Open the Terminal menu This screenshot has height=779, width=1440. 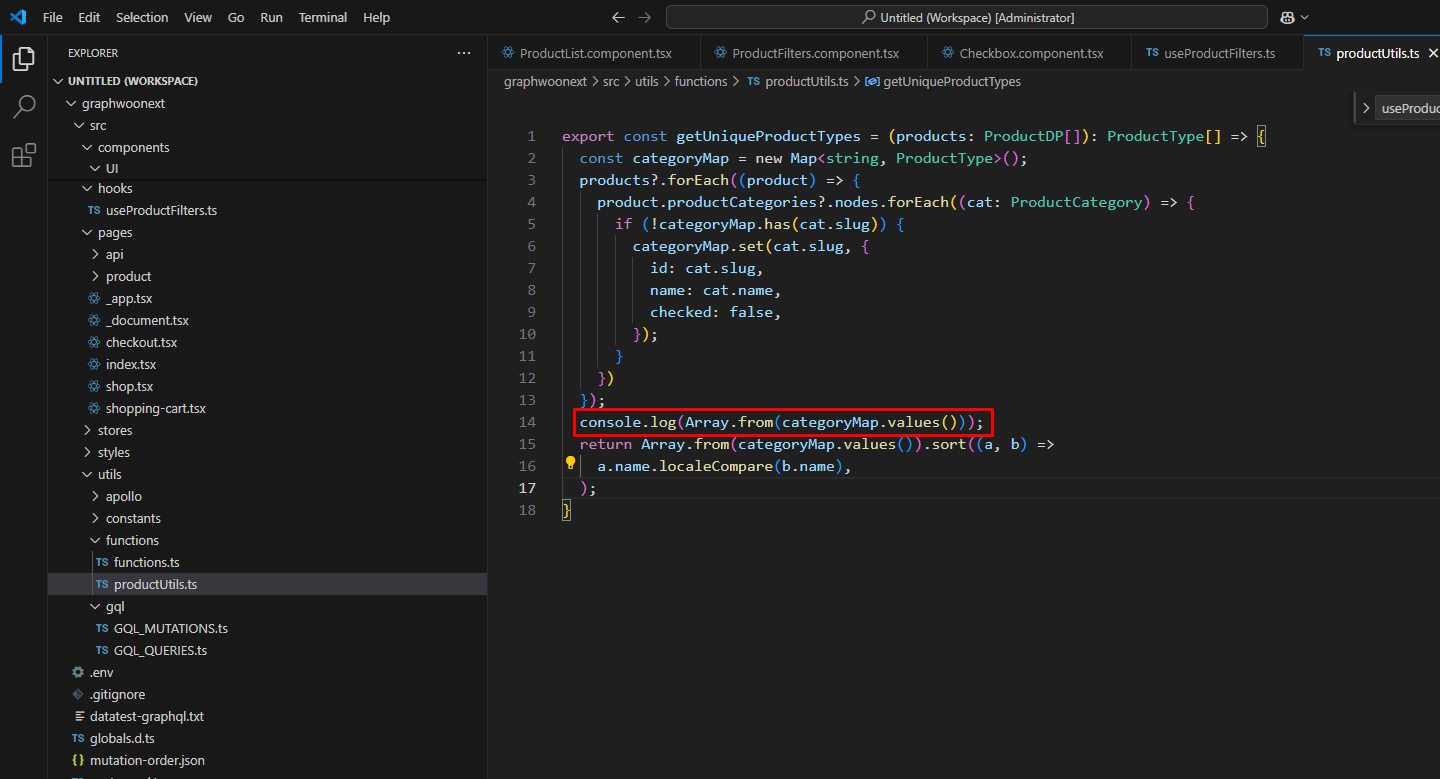click(323, 17)
